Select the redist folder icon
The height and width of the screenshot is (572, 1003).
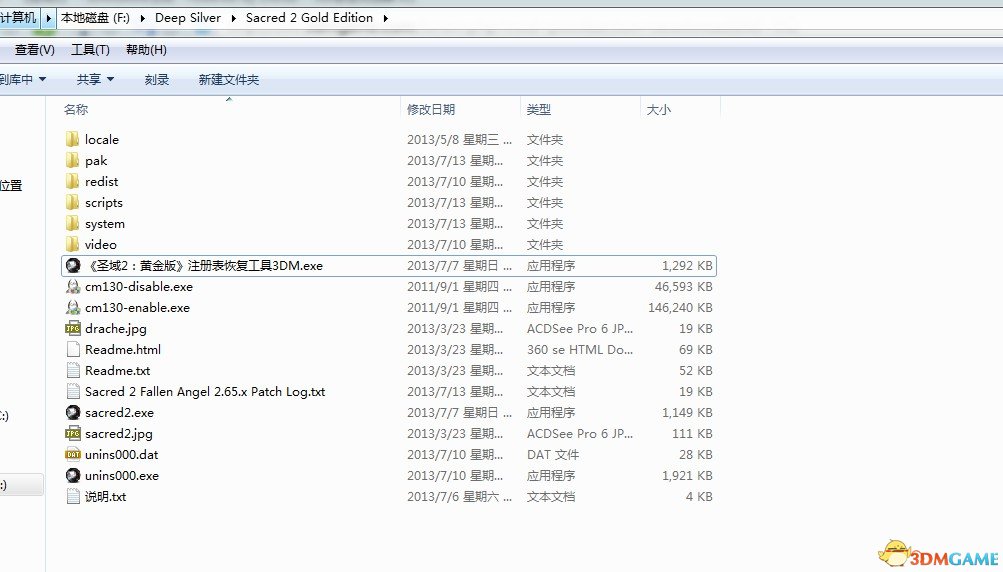coord(73,182)
